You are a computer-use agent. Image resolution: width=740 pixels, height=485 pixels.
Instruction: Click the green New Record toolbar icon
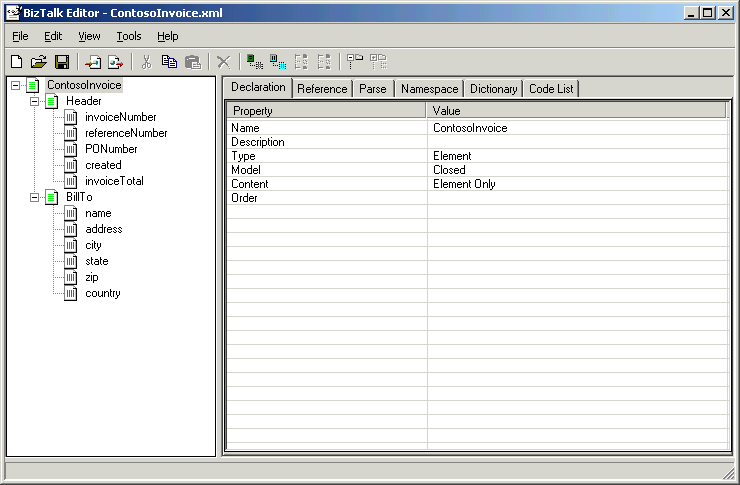coord(255,62)
